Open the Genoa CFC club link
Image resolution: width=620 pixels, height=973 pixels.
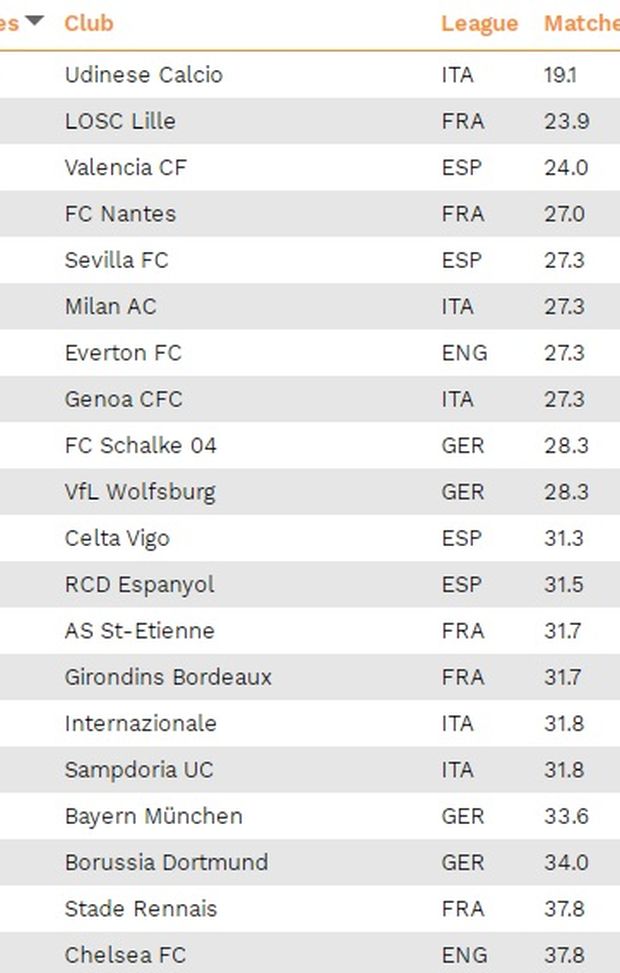(124, 399)
